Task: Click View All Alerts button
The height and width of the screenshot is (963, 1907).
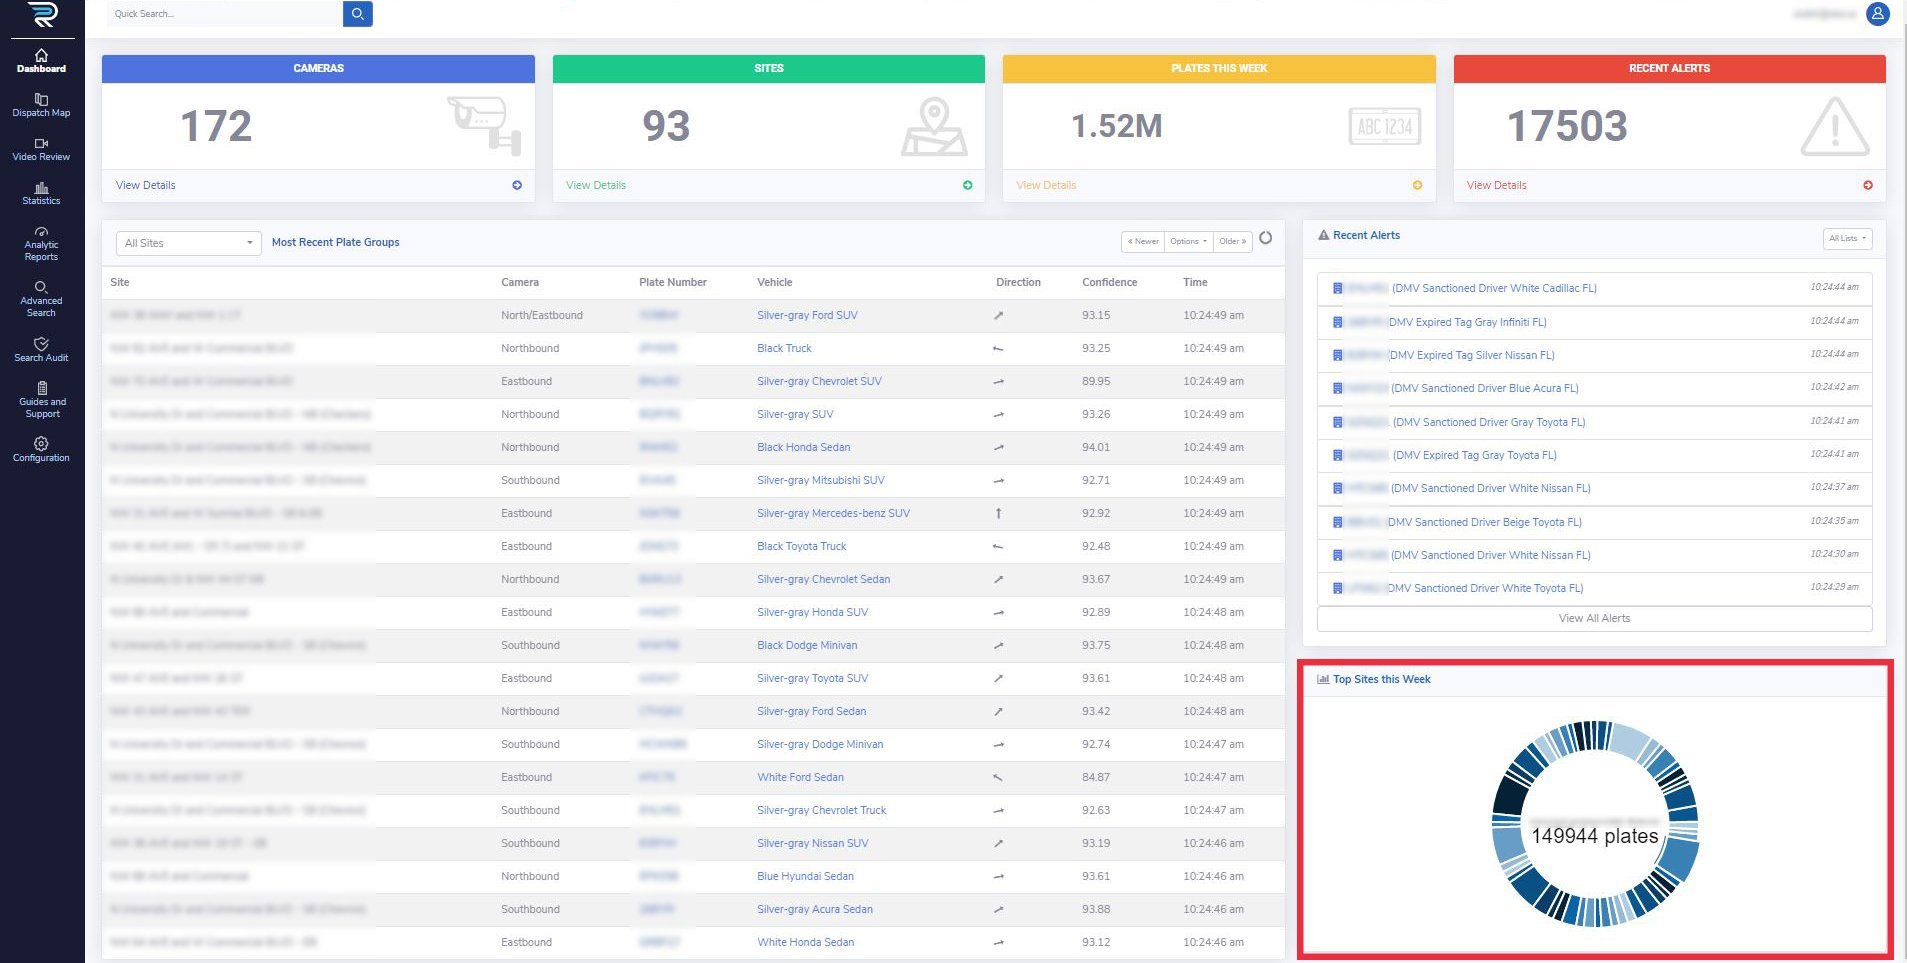Action: point(1594,618)
